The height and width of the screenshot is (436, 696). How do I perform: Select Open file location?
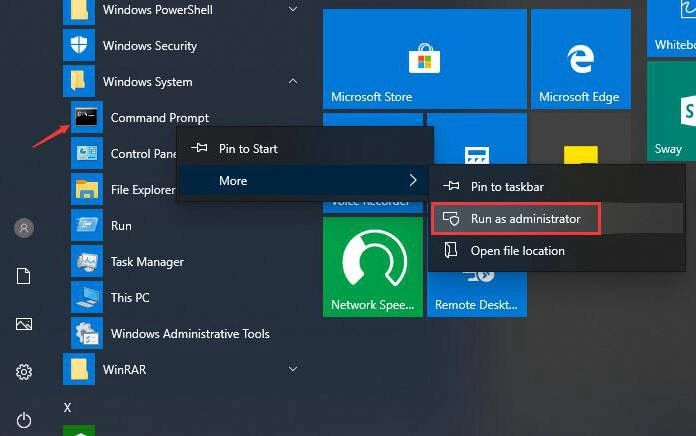[517, 251]
